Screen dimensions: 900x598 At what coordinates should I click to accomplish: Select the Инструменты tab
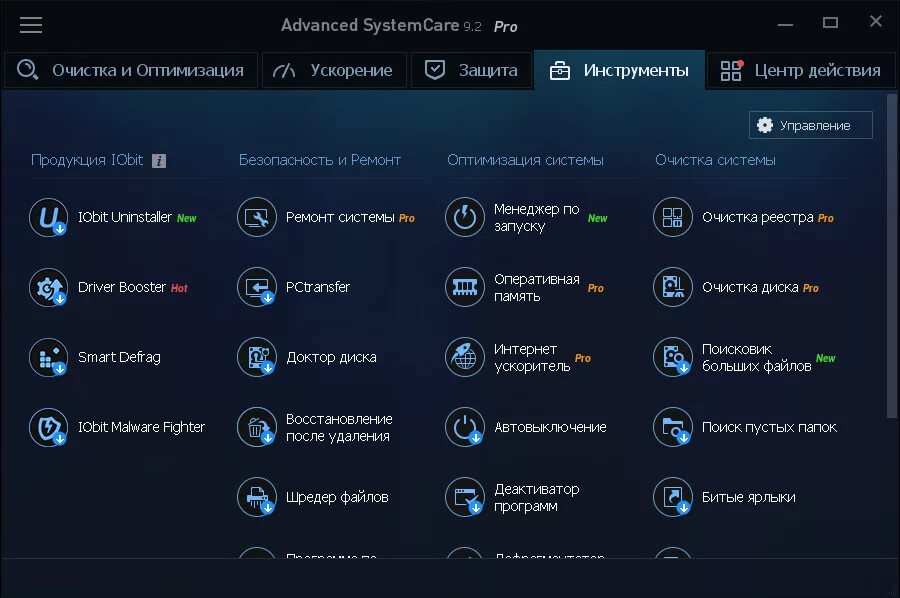[619, 70]
